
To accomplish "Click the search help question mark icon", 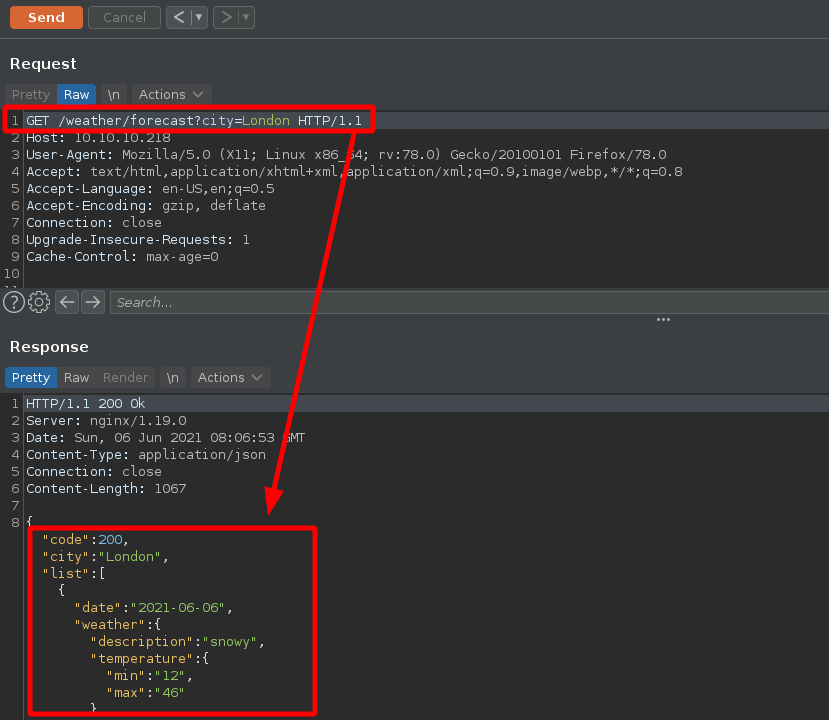I will click(x=13, y=302).
